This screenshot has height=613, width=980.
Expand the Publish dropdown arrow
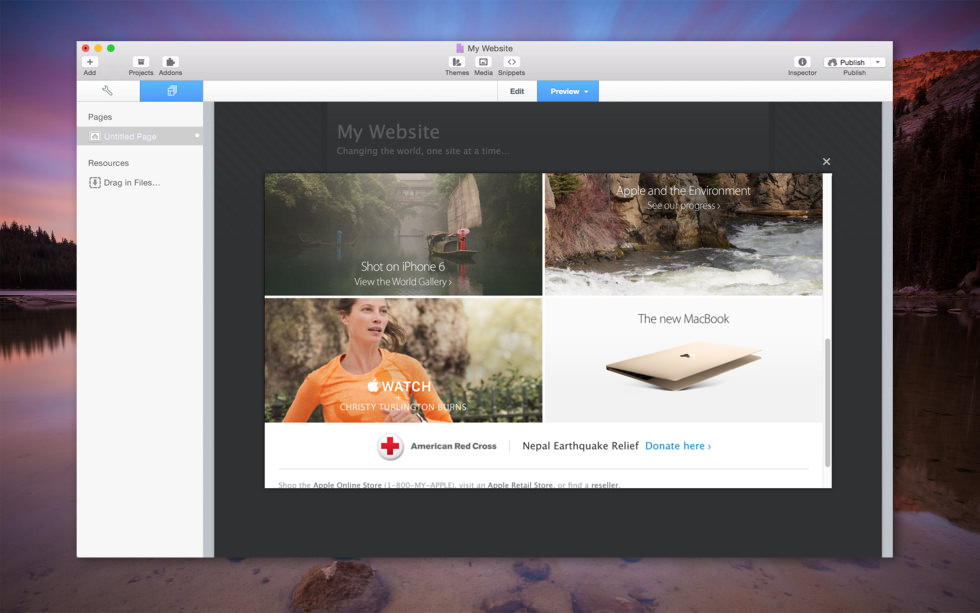click(878, 62)
